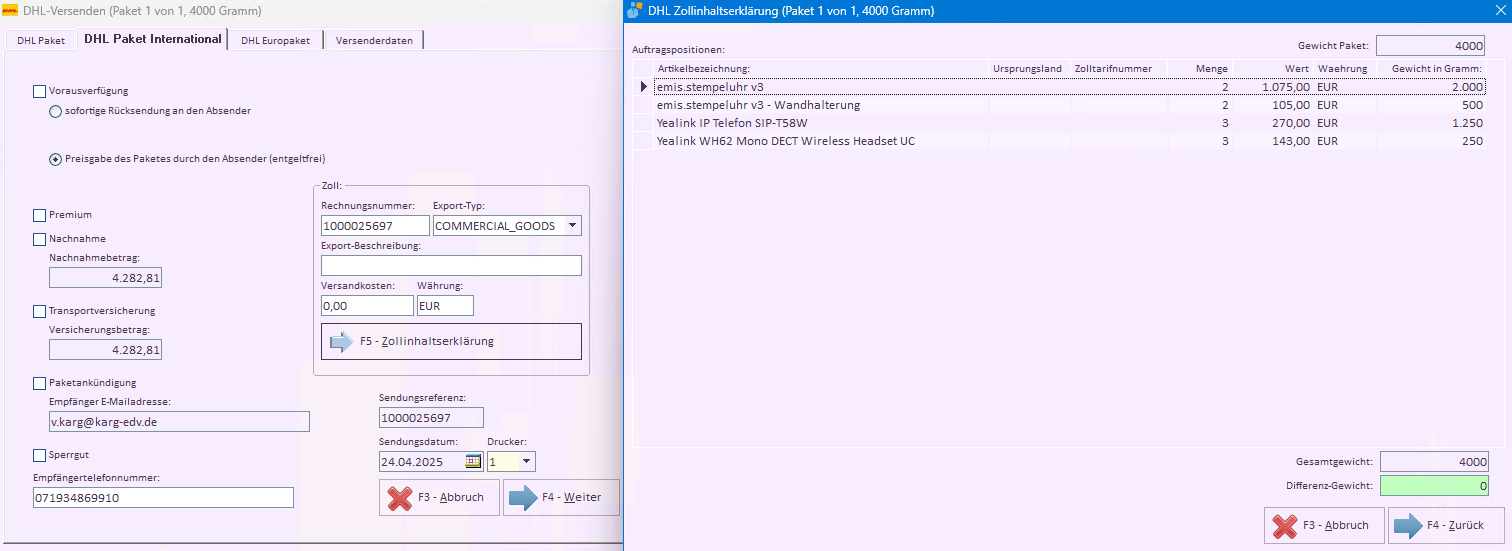Click the Nachnahmebetrag field
Image resolution: width=1512 pixels, height=551 pixels.
click(x=105, y=278)
